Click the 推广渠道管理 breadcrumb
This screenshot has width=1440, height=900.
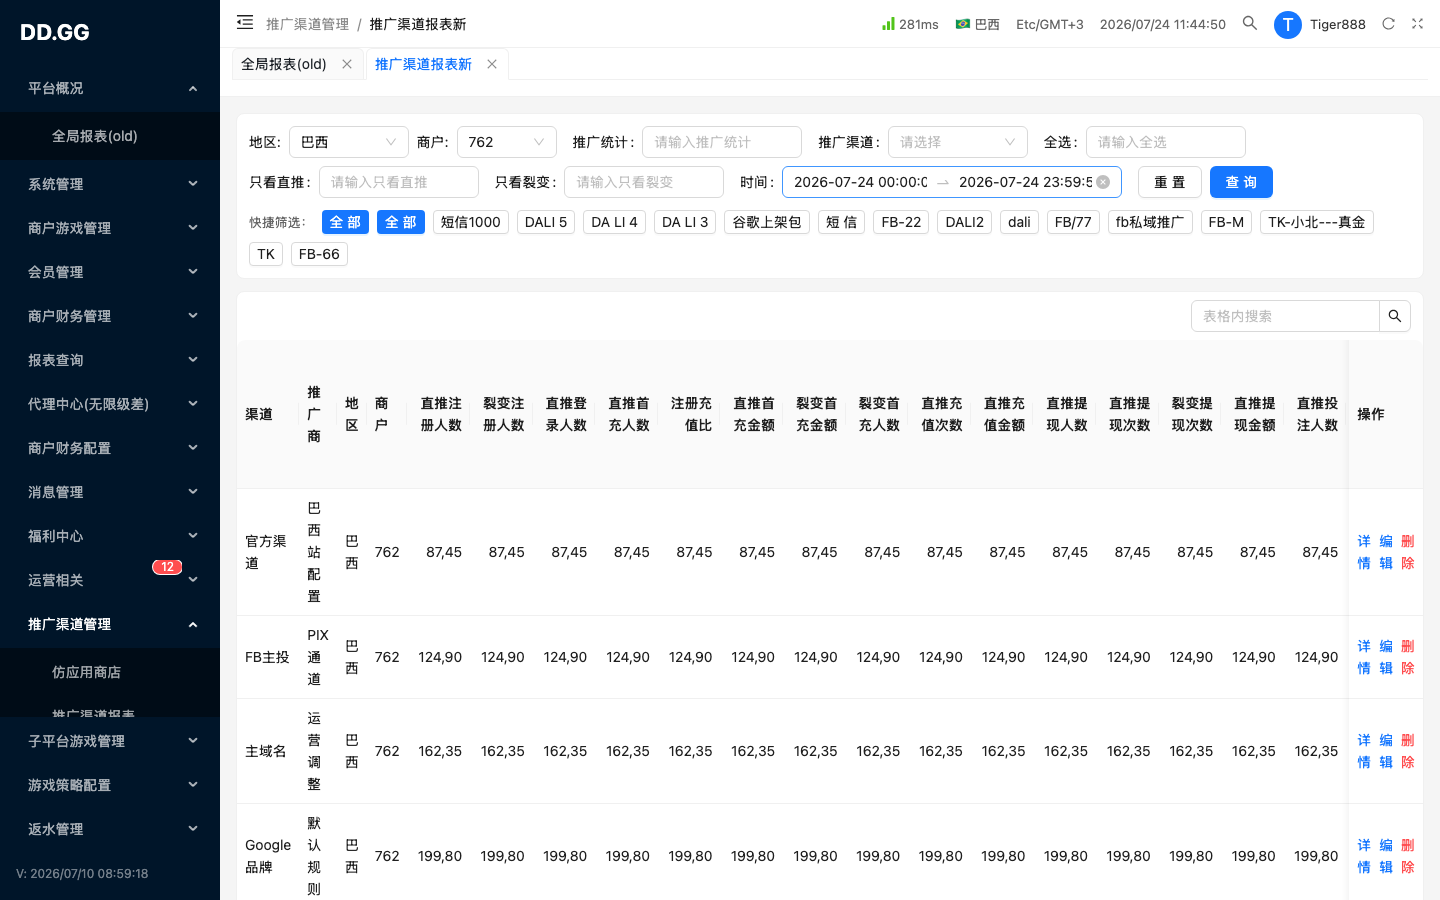(307, 24)
